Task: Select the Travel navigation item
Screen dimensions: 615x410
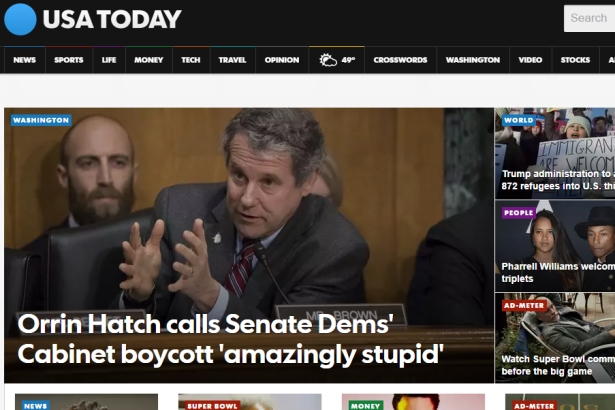Action: click(x=233, y=60)
